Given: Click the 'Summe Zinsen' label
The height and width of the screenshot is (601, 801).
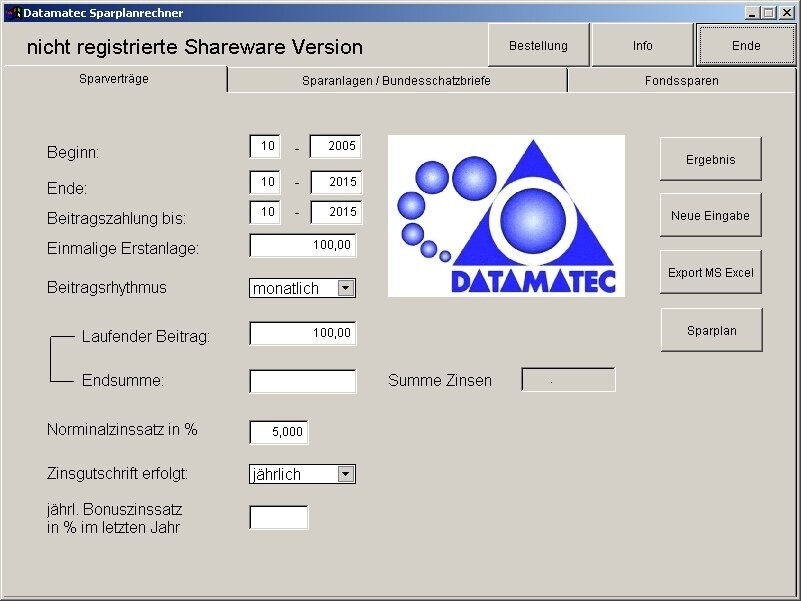Looking at the screenshot, I should click(440, 380).
